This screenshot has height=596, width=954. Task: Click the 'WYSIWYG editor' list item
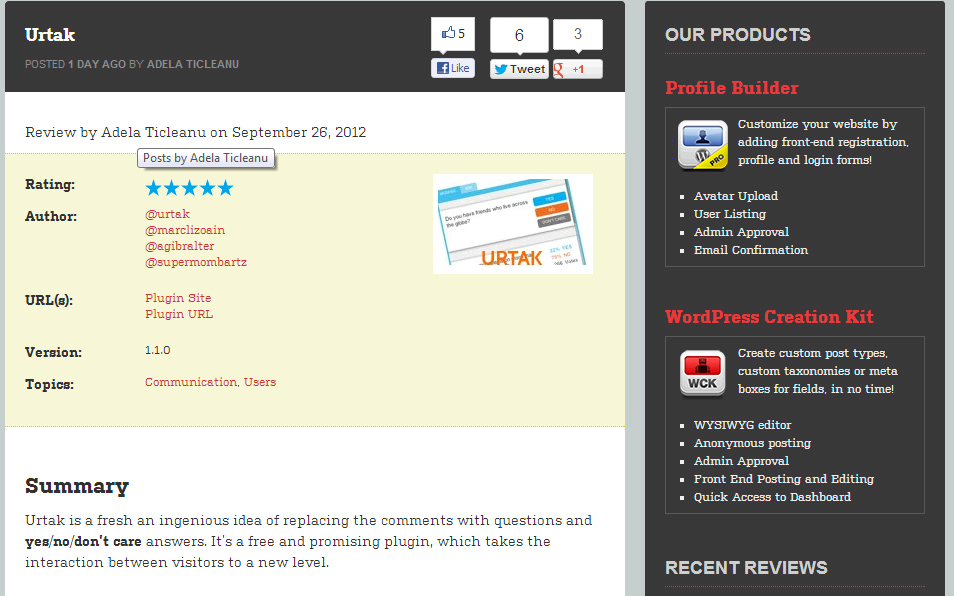click(742, 425)
